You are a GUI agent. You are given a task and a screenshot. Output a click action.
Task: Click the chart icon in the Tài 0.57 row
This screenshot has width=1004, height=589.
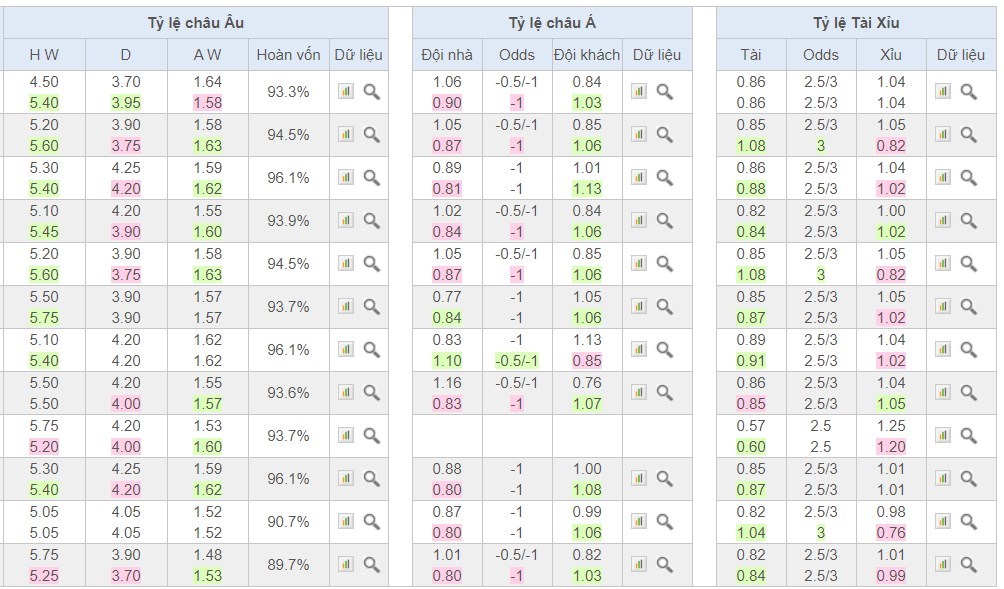pos(943,436)
